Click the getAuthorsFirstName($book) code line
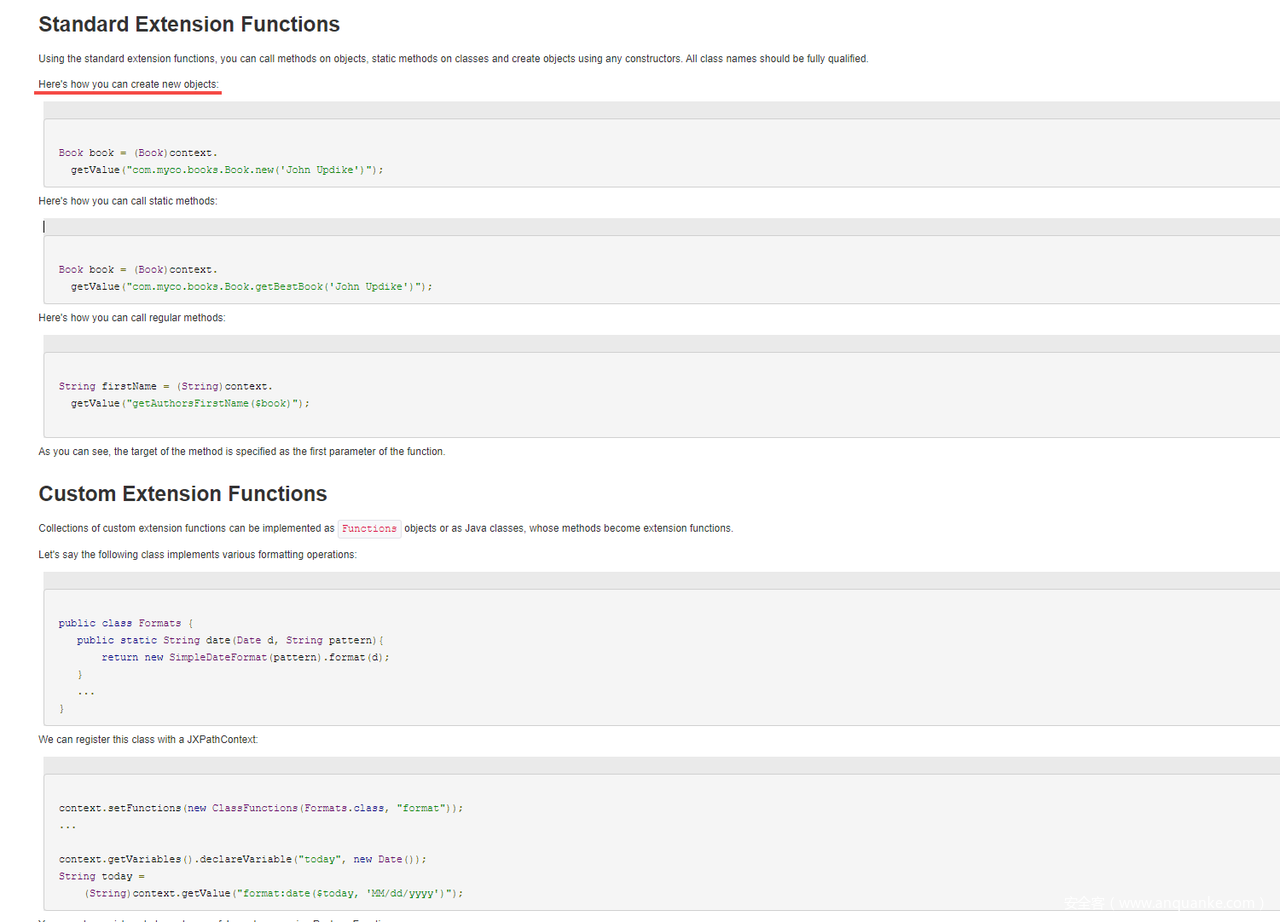1280x922 pixels. (x=190, y=404)
